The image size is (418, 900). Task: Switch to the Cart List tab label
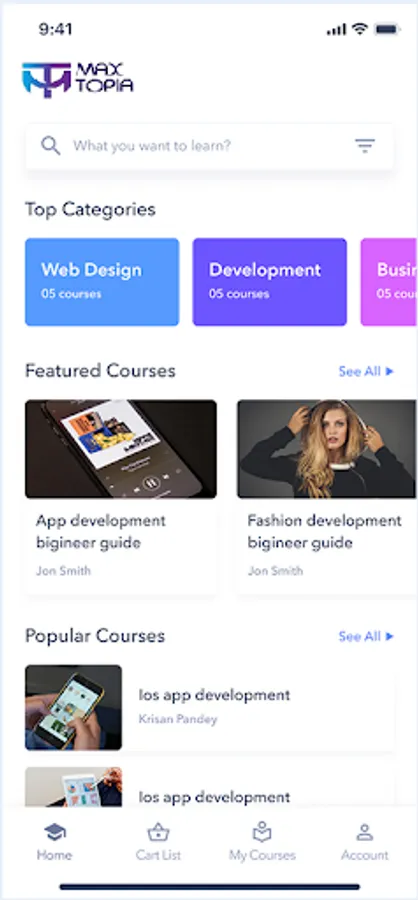158,855
